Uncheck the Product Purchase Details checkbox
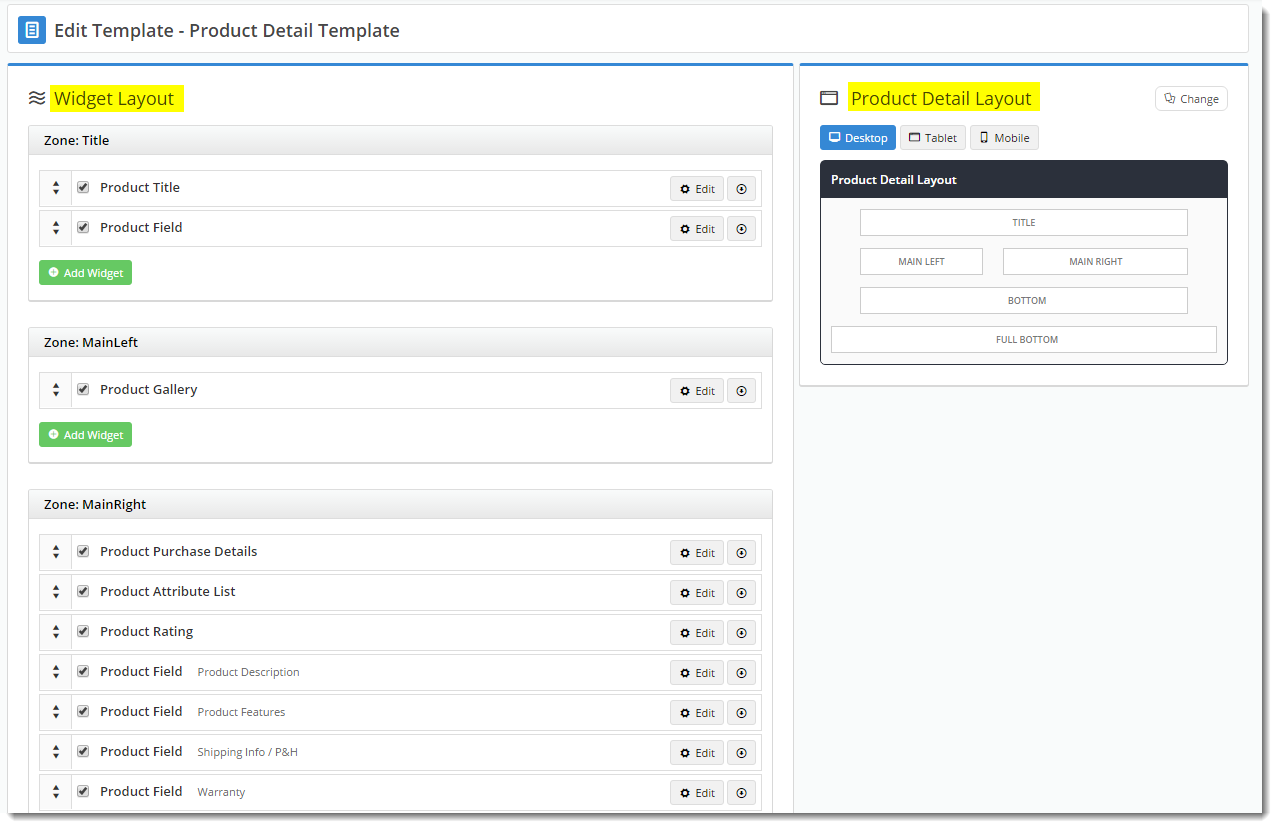Screen dimensions: 1277x828 pos(83,551)
